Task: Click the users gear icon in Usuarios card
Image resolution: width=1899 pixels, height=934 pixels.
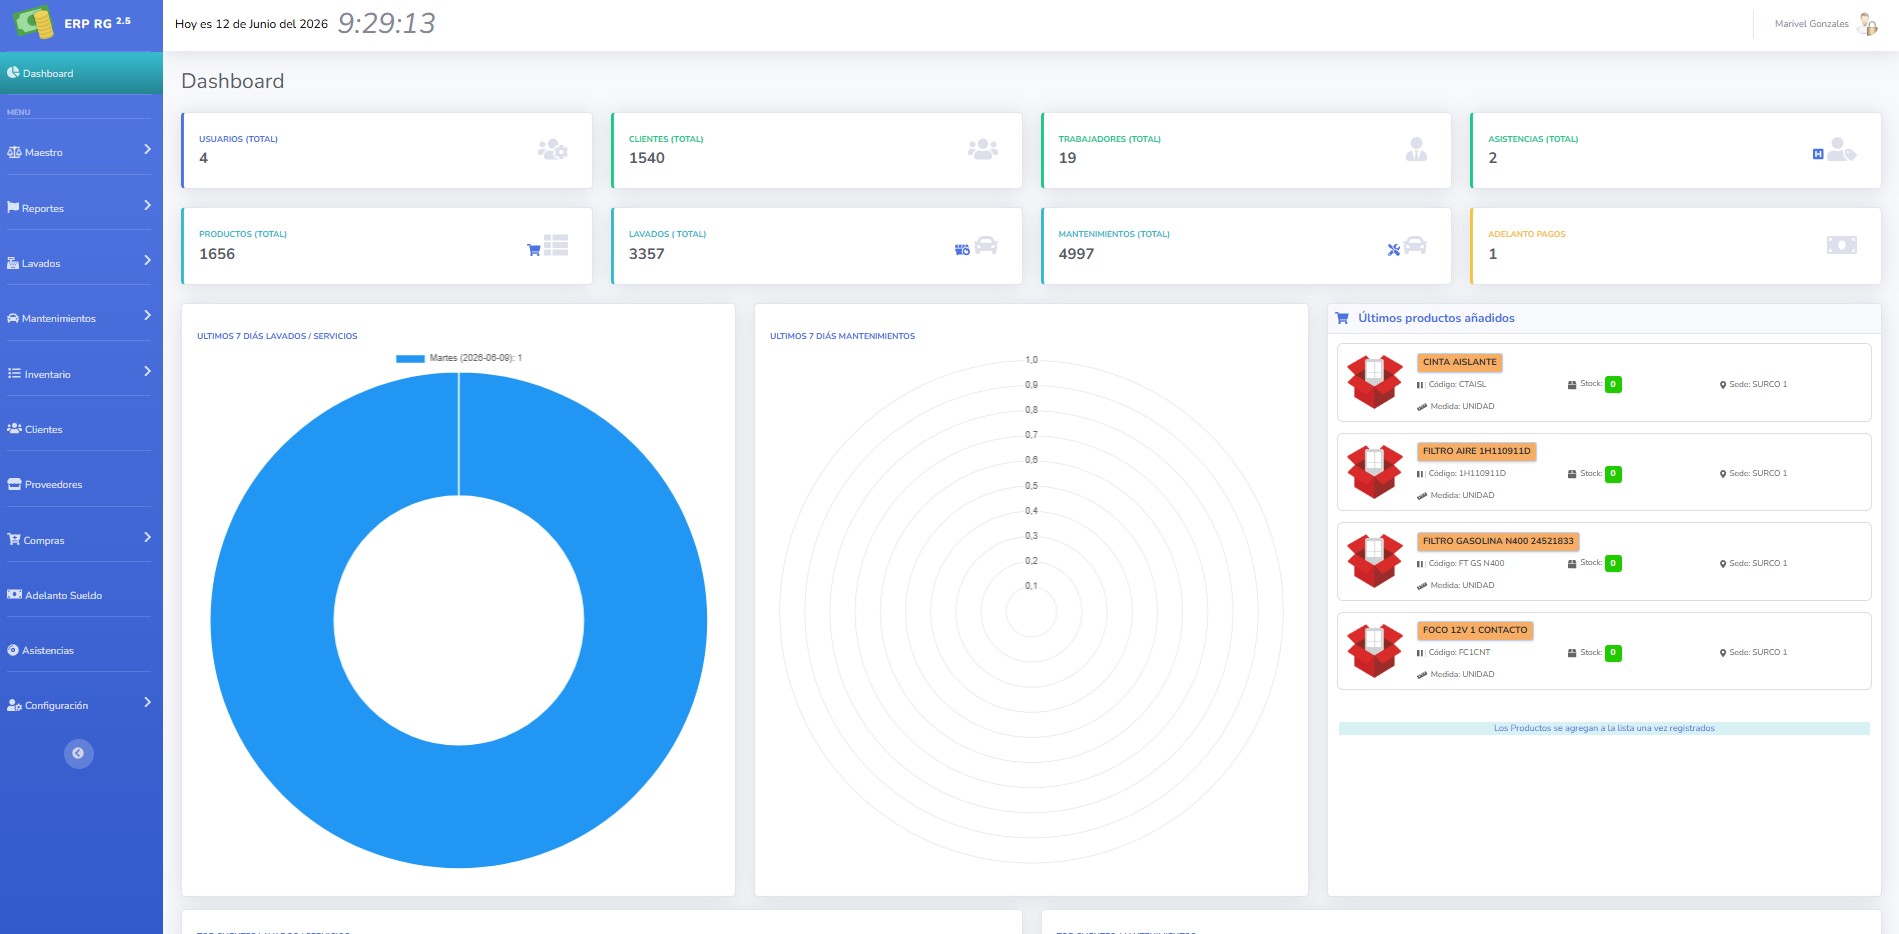Action: [x=552, y=149]
